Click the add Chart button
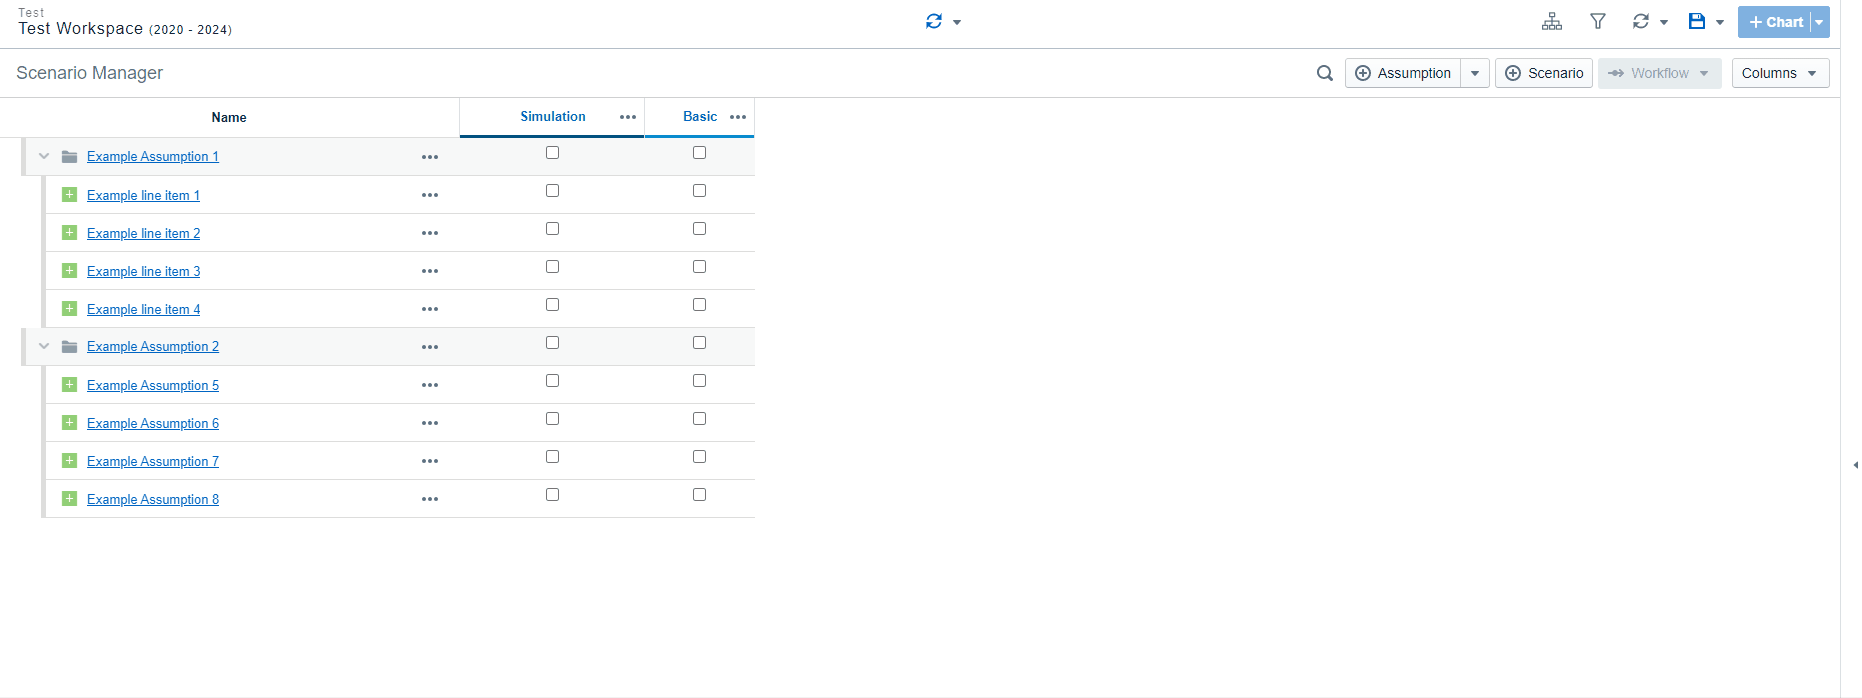This screenshot has height=698, width=1862. pyautogui.click(x=1775, y=22)
